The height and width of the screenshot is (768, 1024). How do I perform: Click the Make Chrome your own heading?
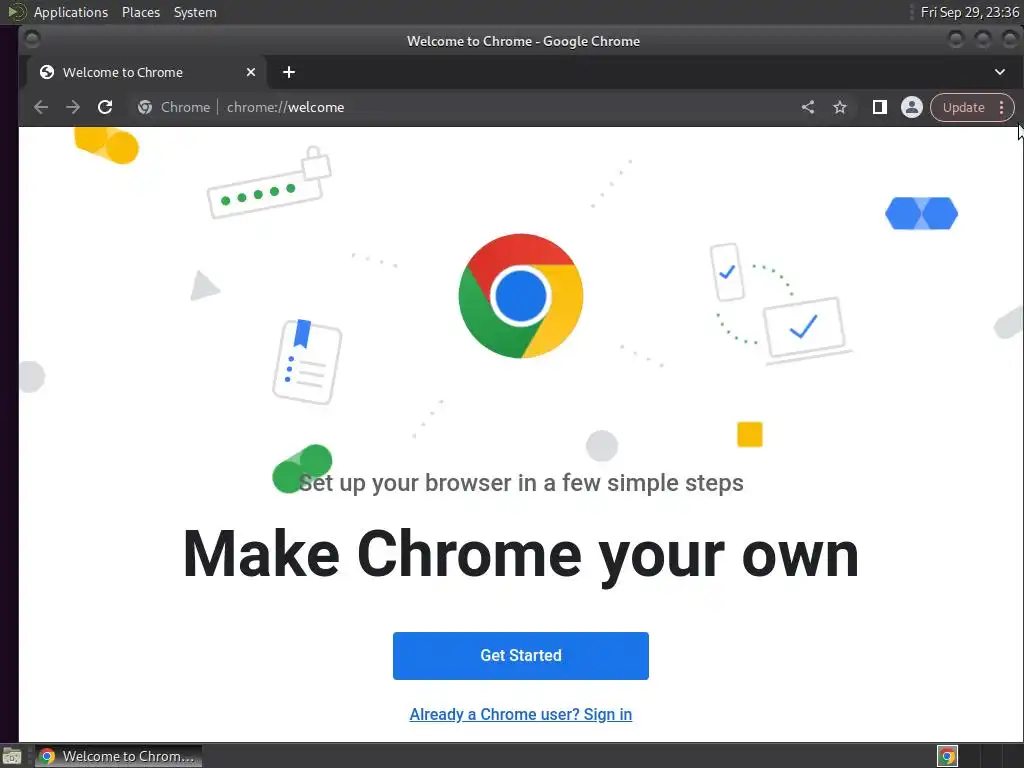pyautogui.click(x=520, y=554)
